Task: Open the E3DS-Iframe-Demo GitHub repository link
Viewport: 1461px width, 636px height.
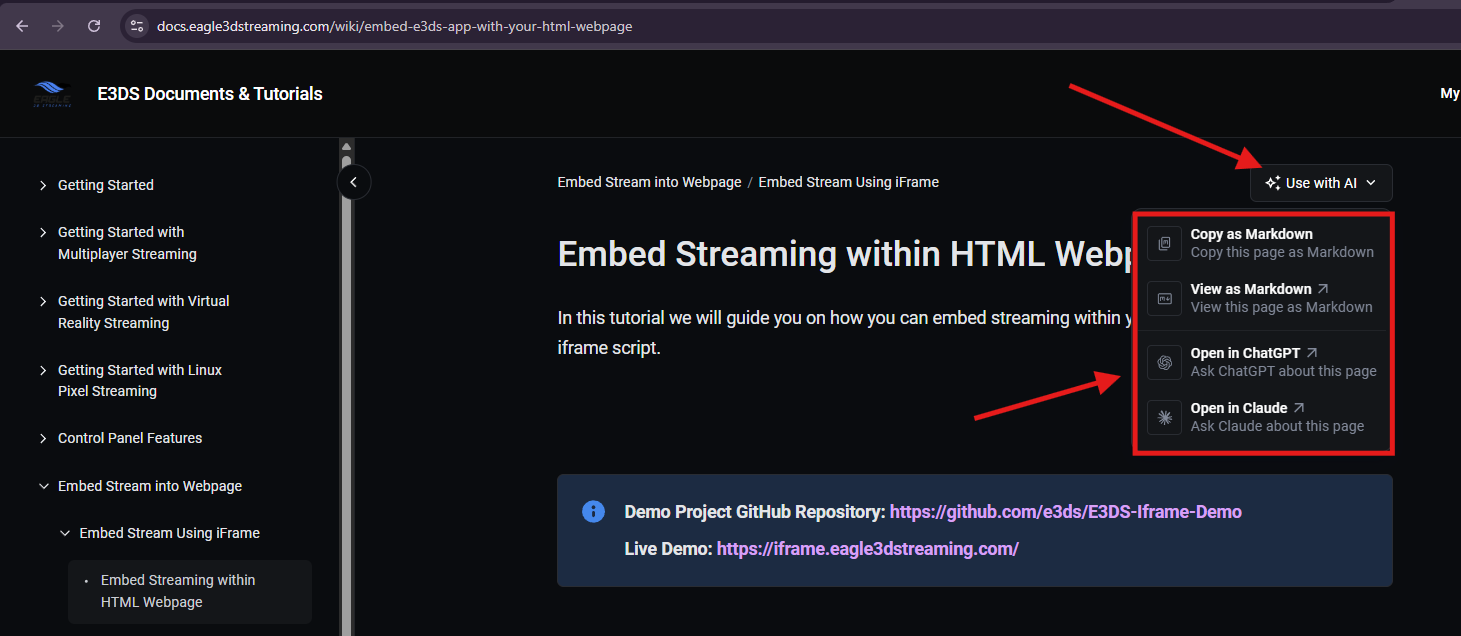Action: click(x=1066, y=512)
